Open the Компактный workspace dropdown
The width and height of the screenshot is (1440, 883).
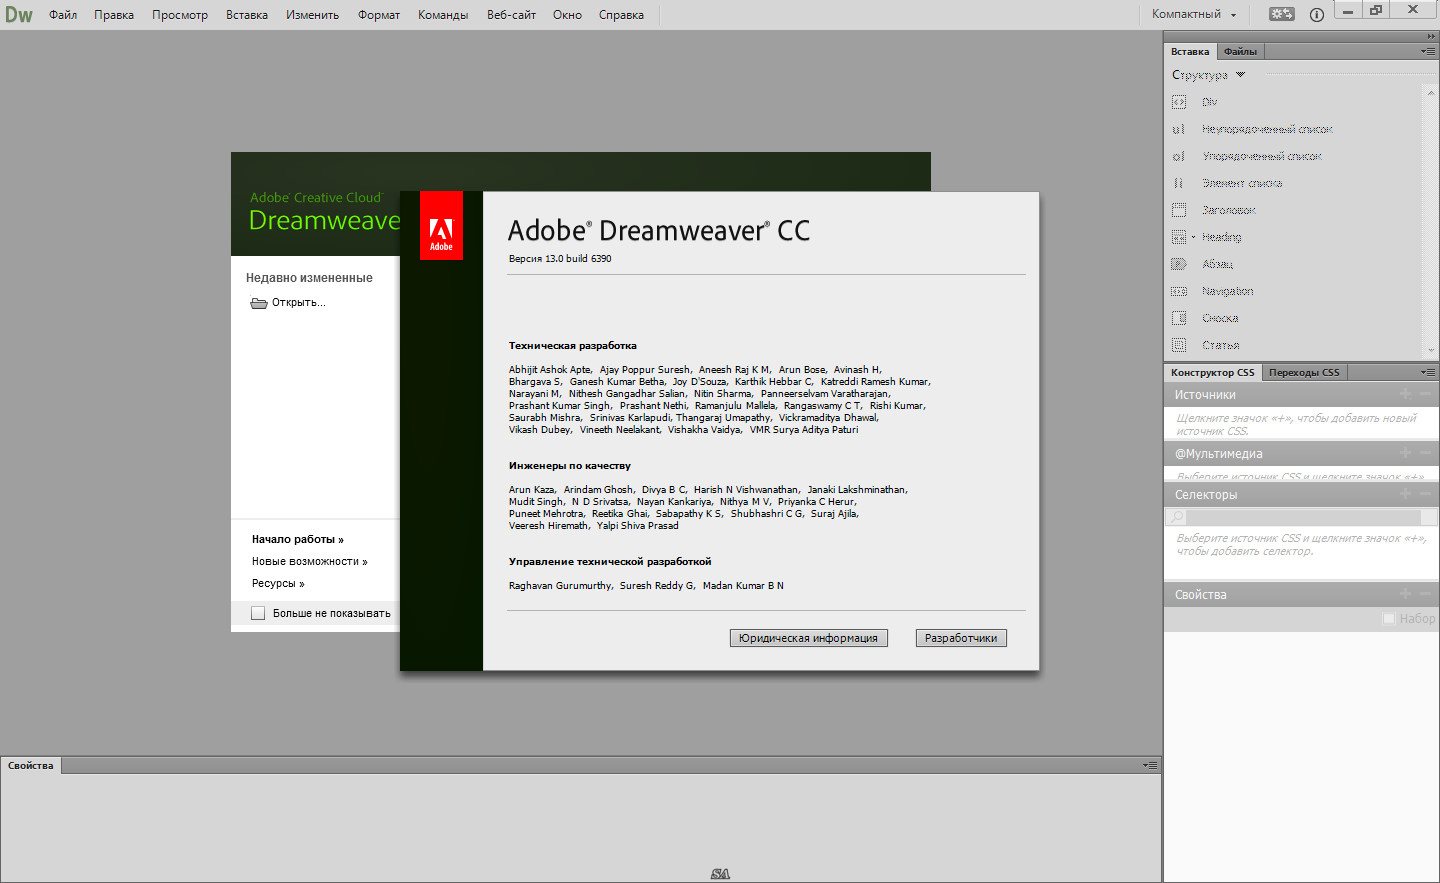pos(1195,14)
